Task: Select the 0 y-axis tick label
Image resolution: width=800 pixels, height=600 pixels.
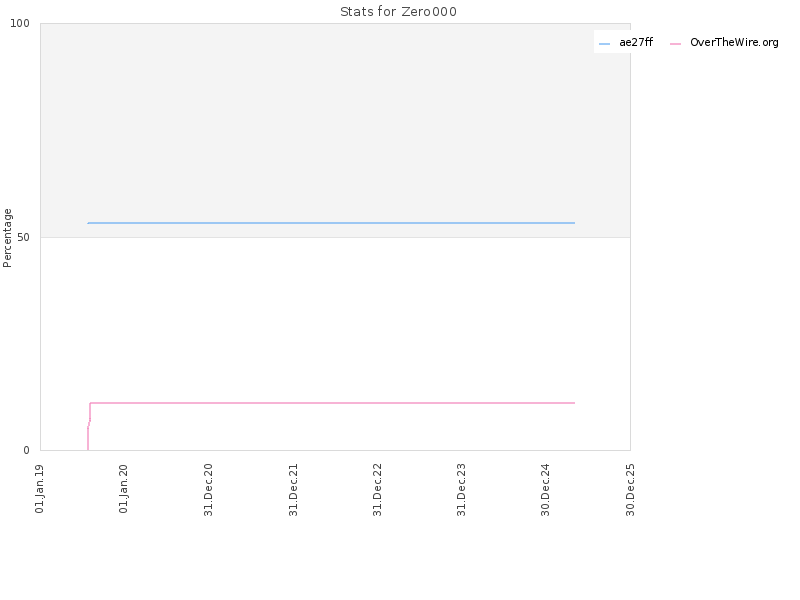Action: 27,450
